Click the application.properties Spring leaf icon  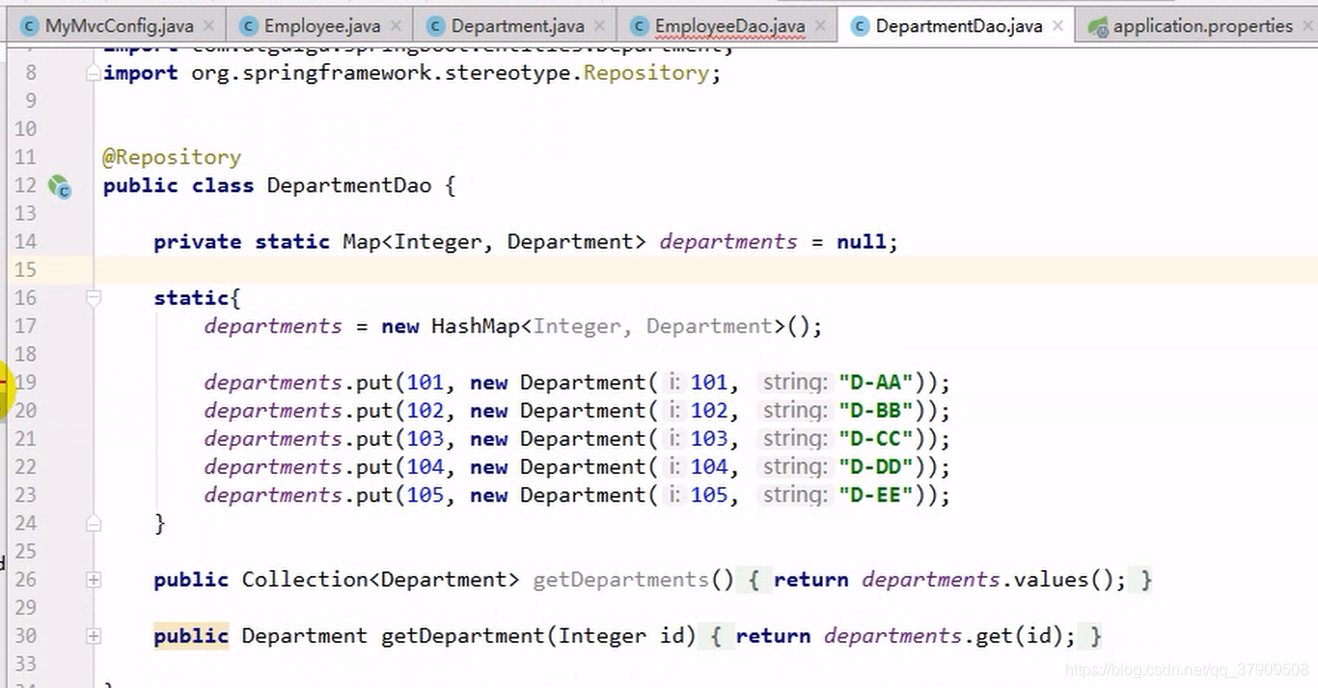click(x=1098, y=26)
